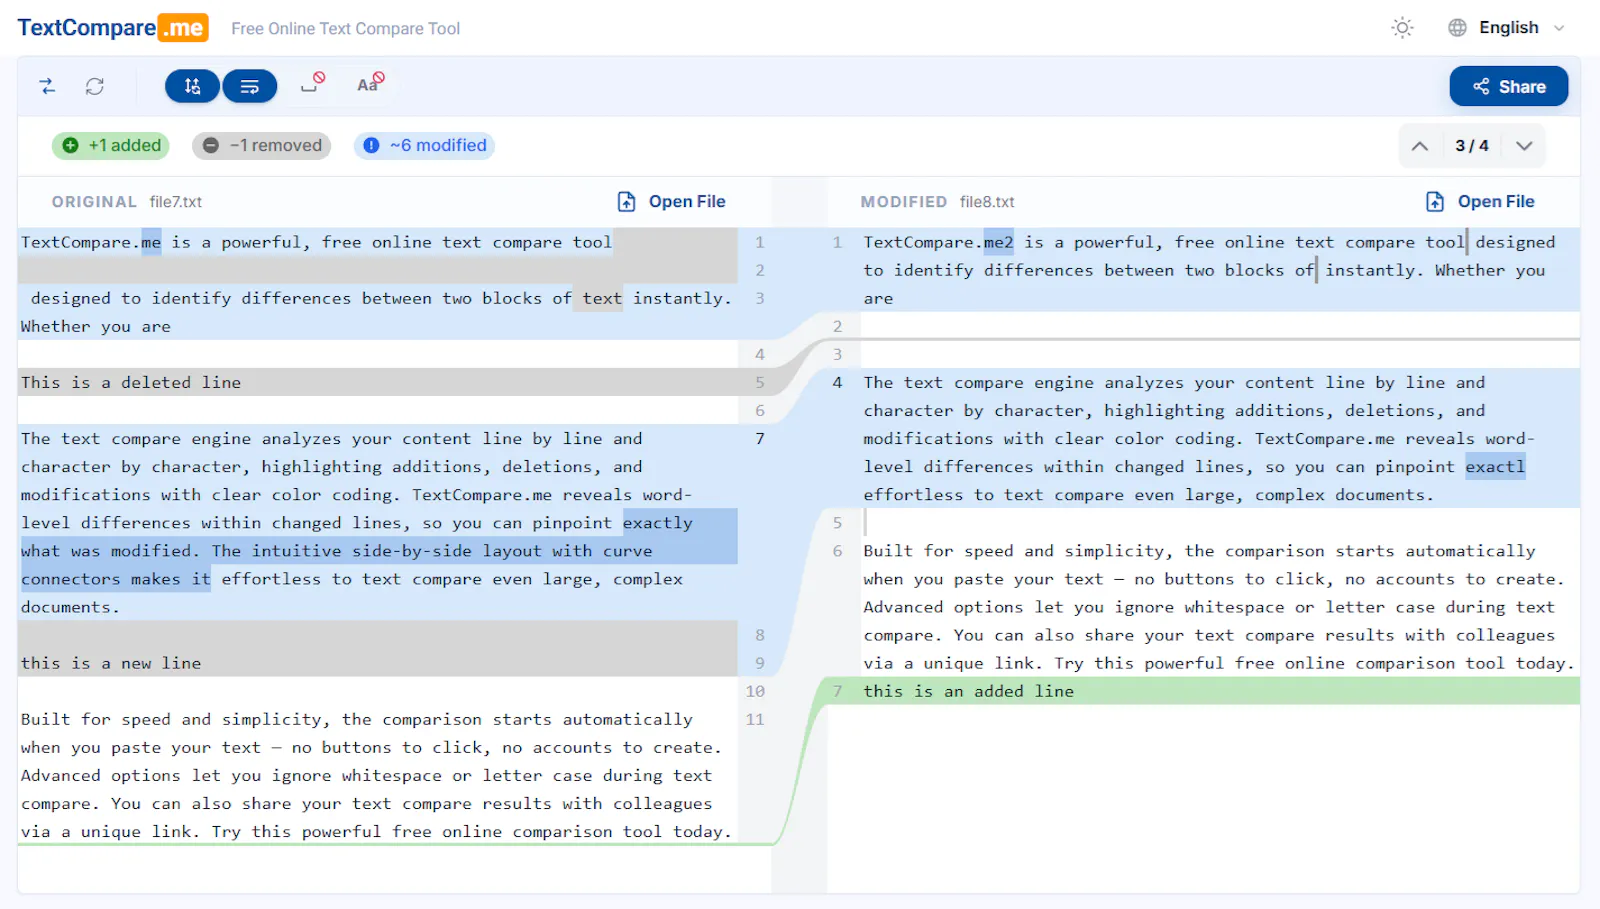Click Open File for the modified pane

(1480, 201)
